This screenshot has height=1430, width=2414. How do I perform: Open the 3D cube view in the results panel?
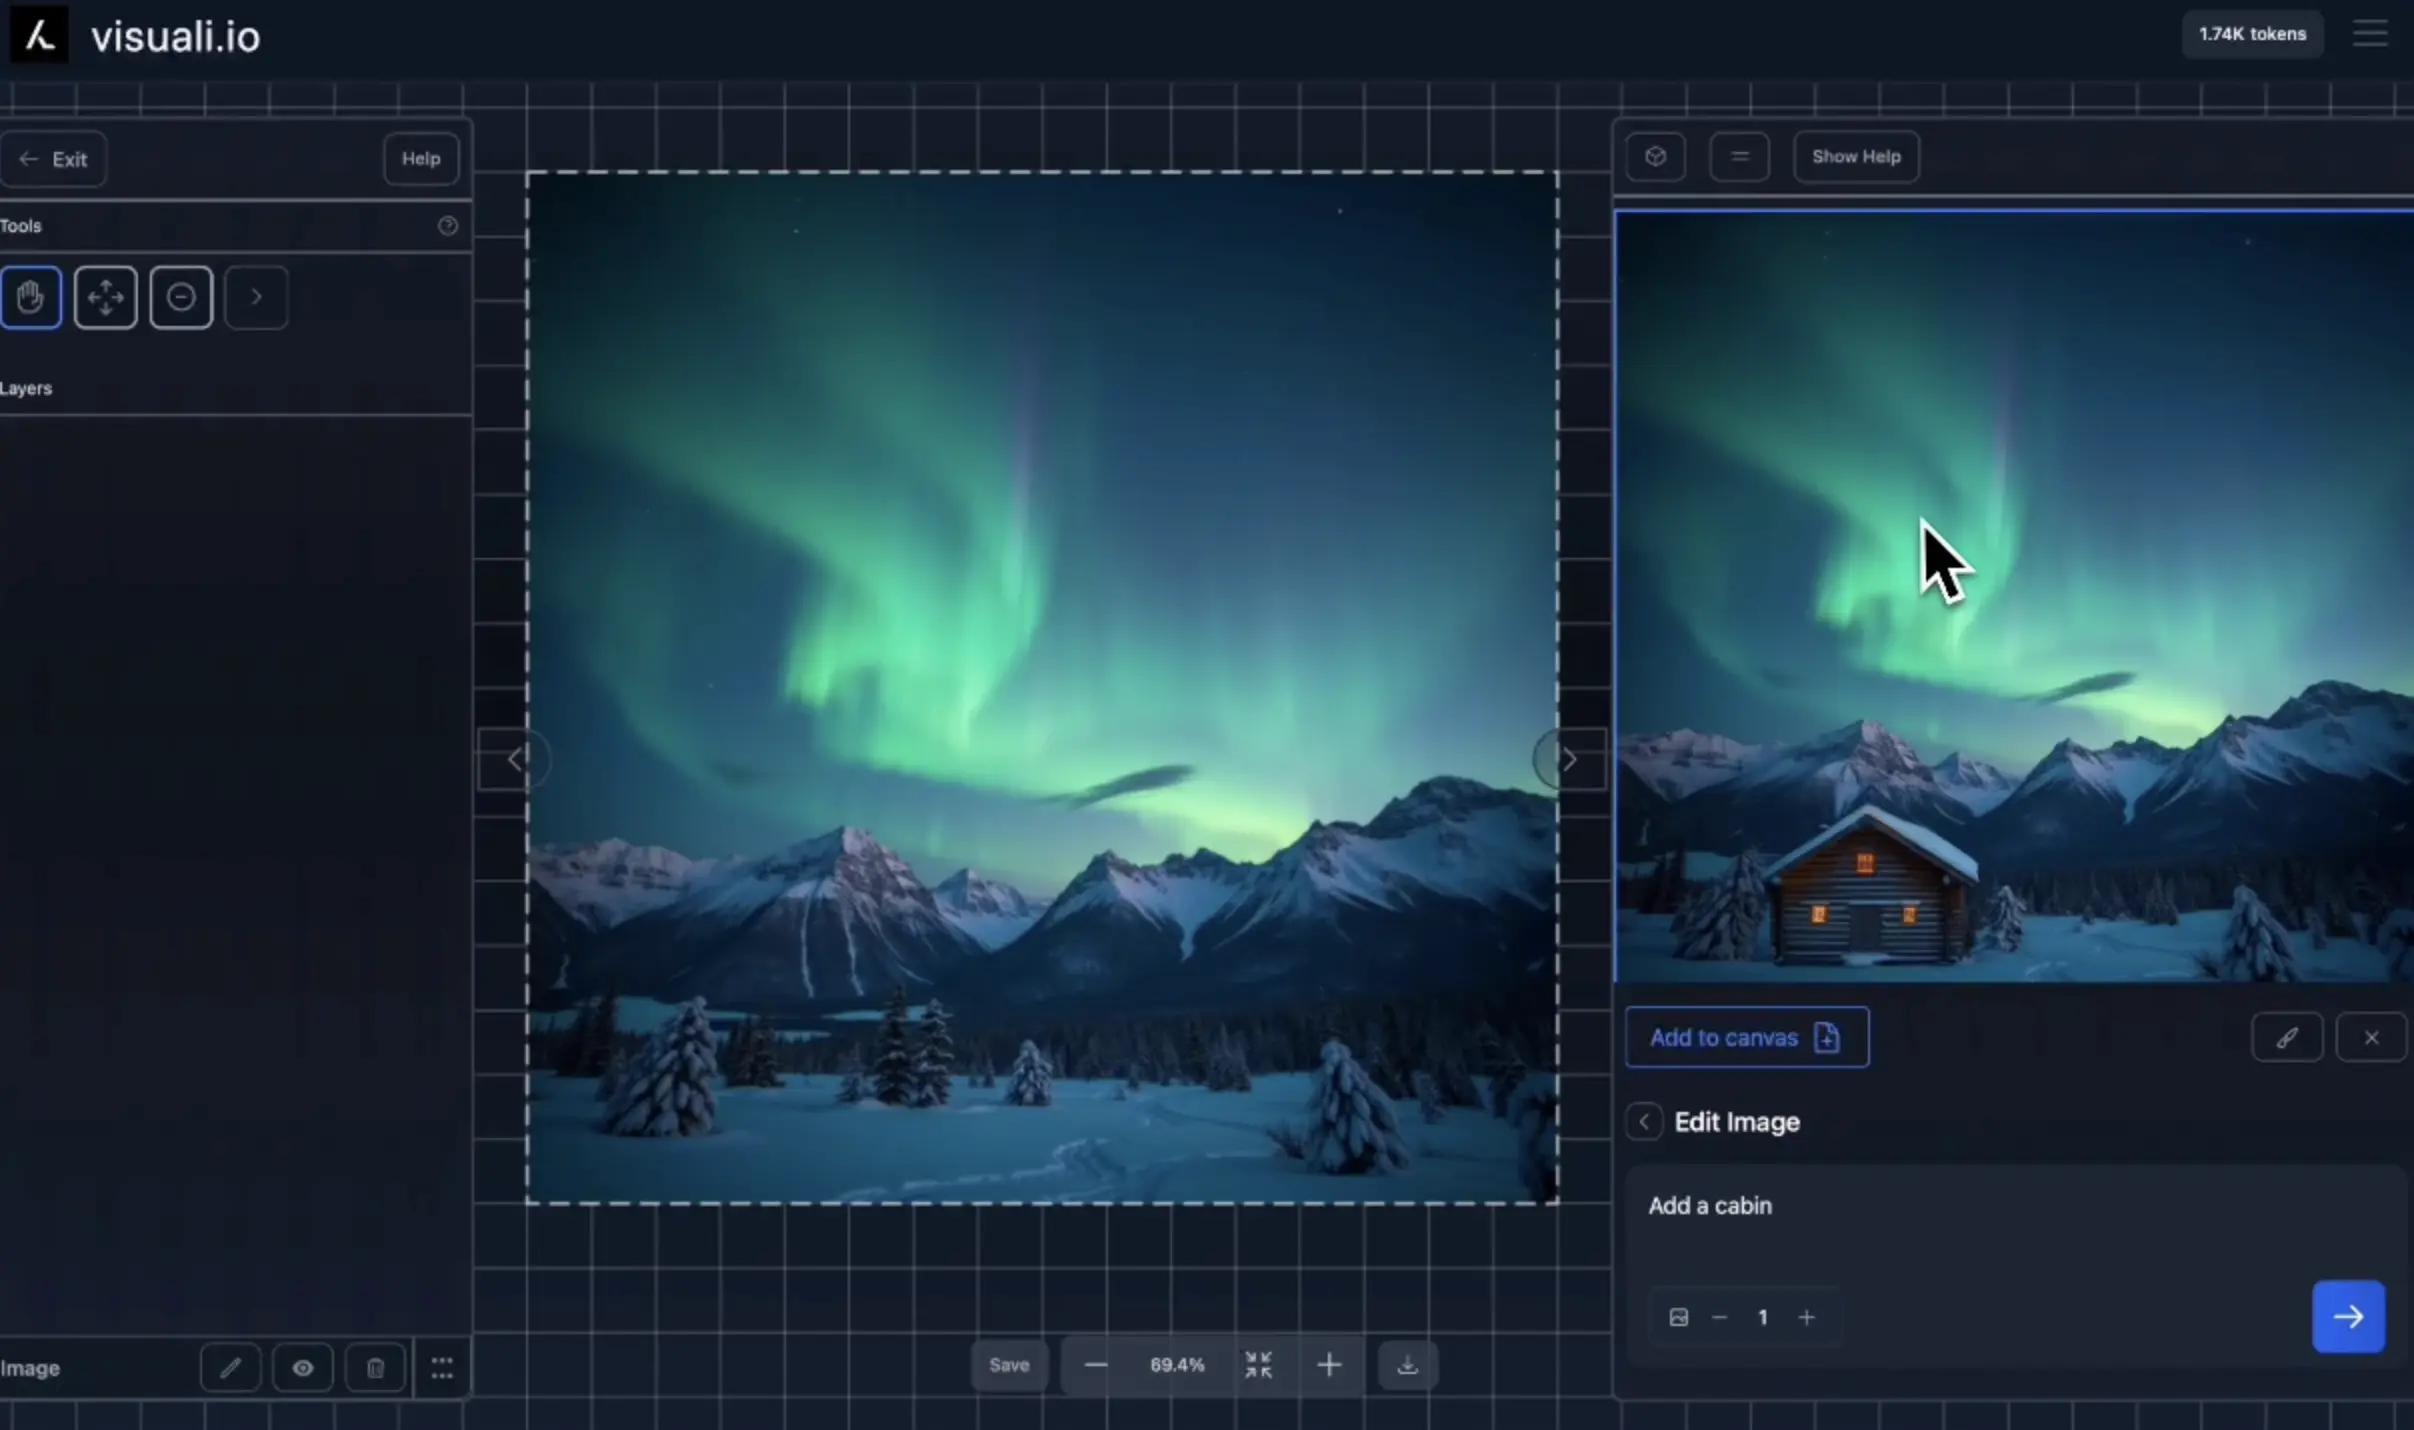1655,156
